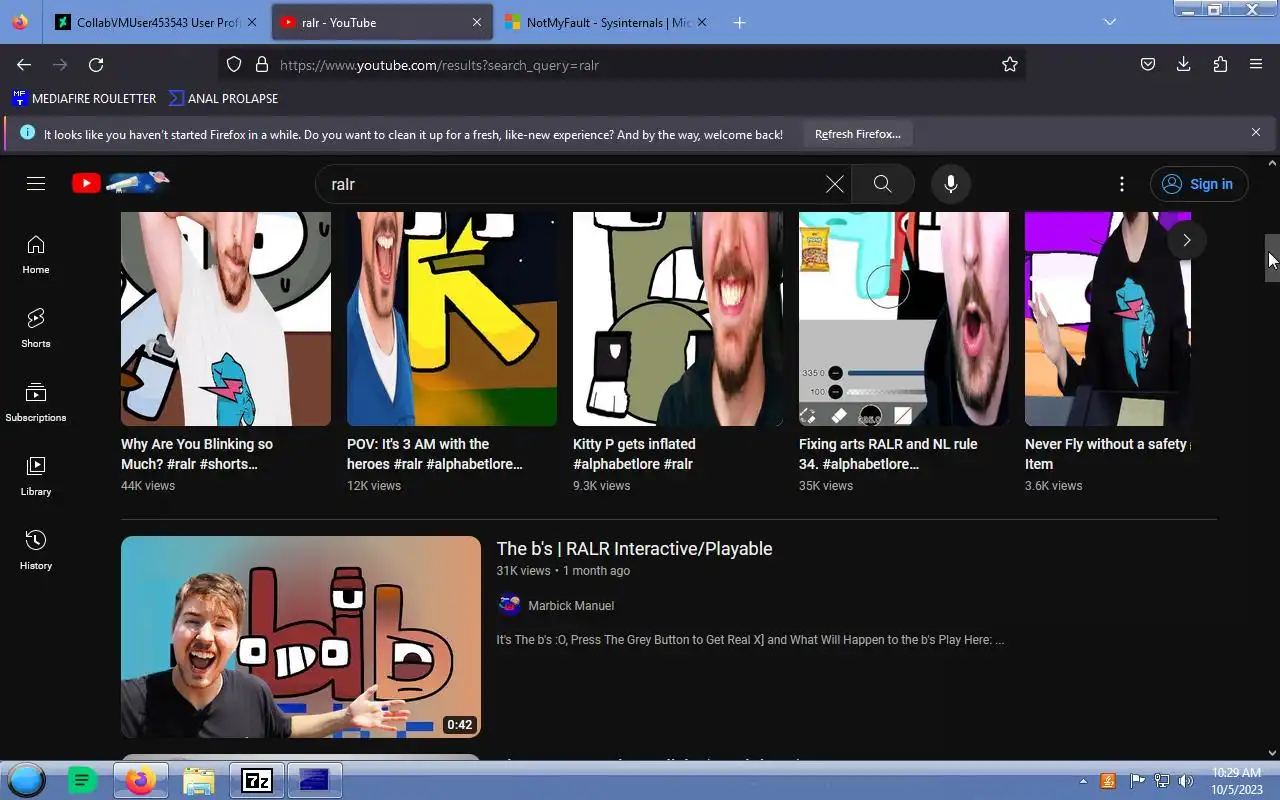Open Action Center flag tray icon
Image resolution: width=1280 pixels, height=800 pixels.
[x=1137, y=781]
